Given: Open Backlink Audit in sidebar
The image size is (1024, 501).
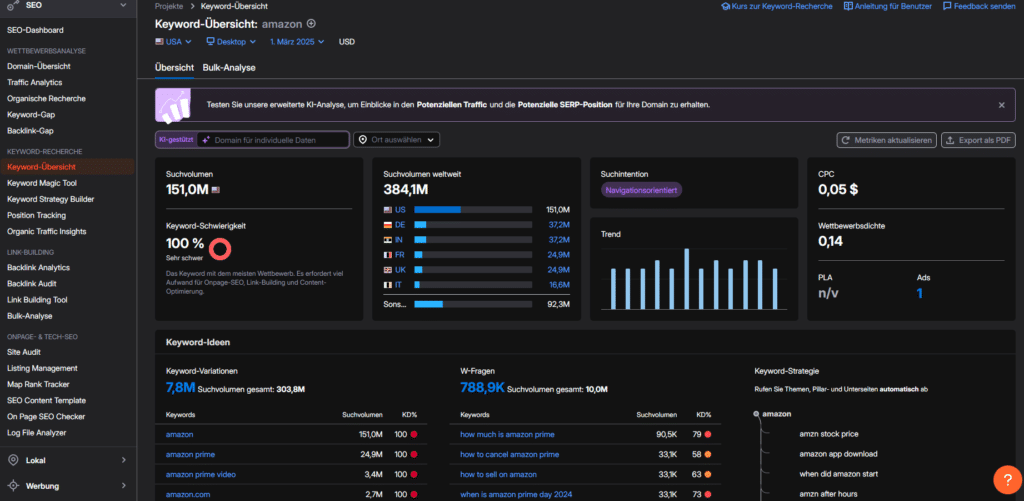Looking at the screenshot, I should click(31, 283).
